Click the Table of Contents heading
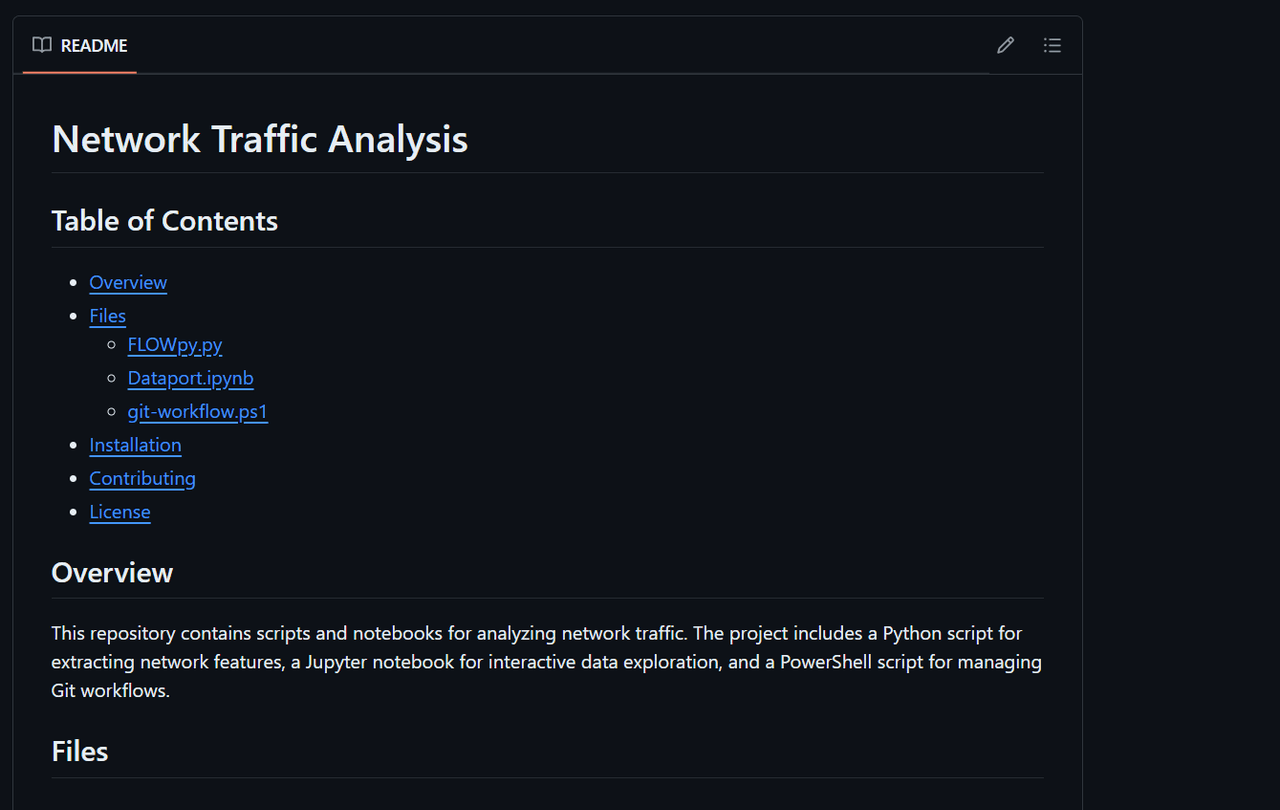The width and height of the screenshot is (1280, 810). coord(165,221)
